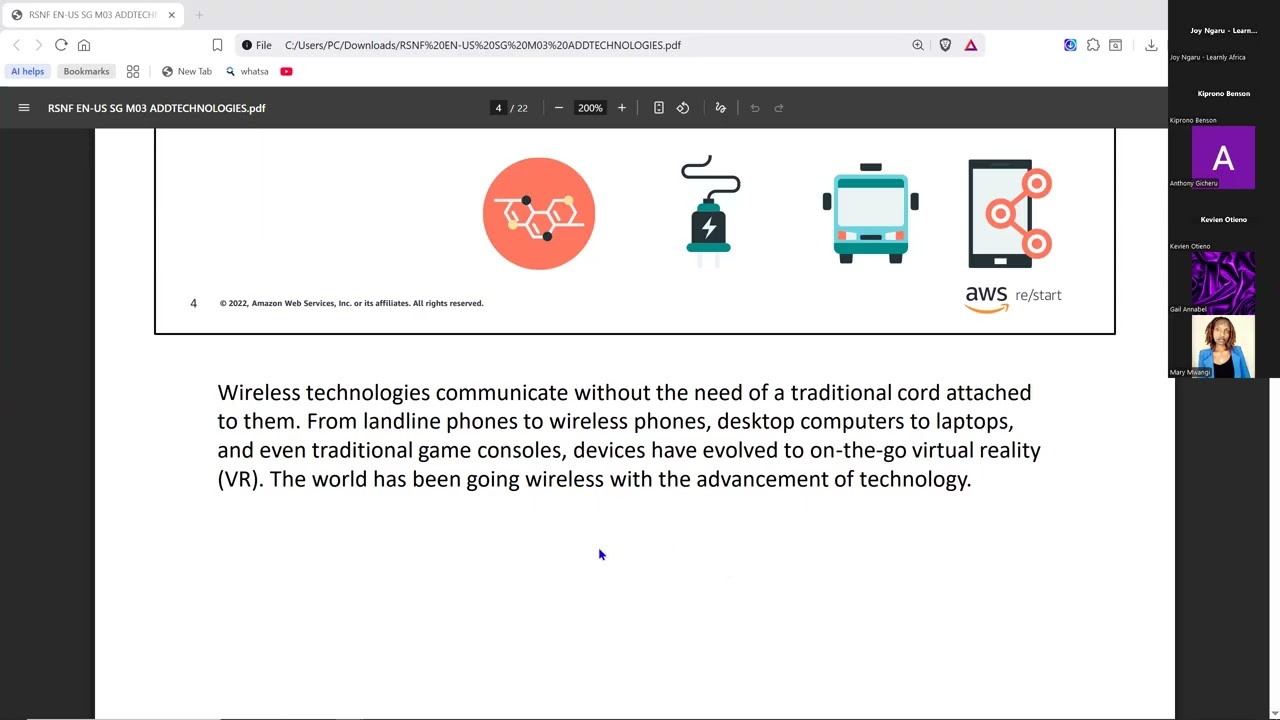
Task: Zoom out the PDF document
Action: (x=558, y=108)
